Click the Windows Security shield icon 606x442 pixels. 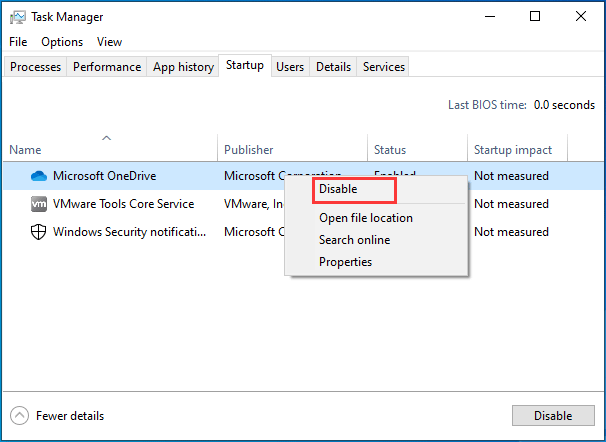(38, 232)
